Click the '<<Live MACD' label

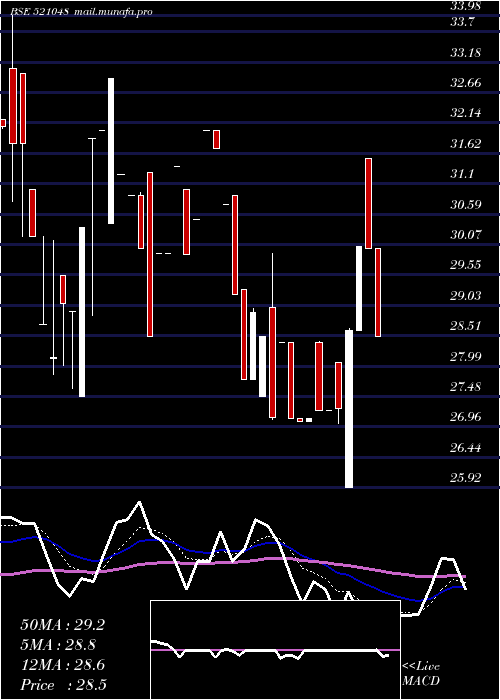pyautogui.click(x=421, y=674)
